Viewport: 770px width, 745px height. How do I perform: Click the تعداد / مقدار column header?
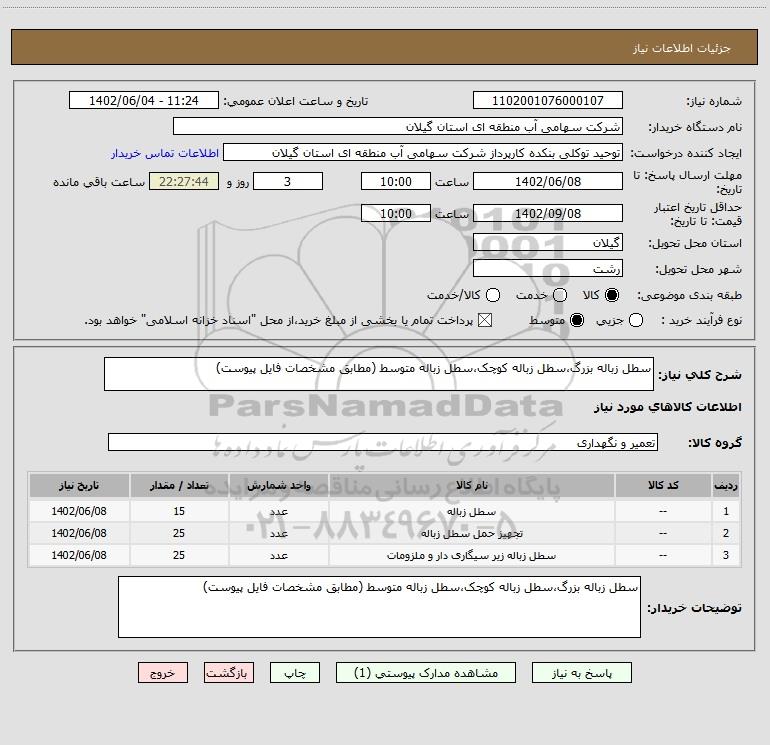pyautogui.click(x=179, y=486)
